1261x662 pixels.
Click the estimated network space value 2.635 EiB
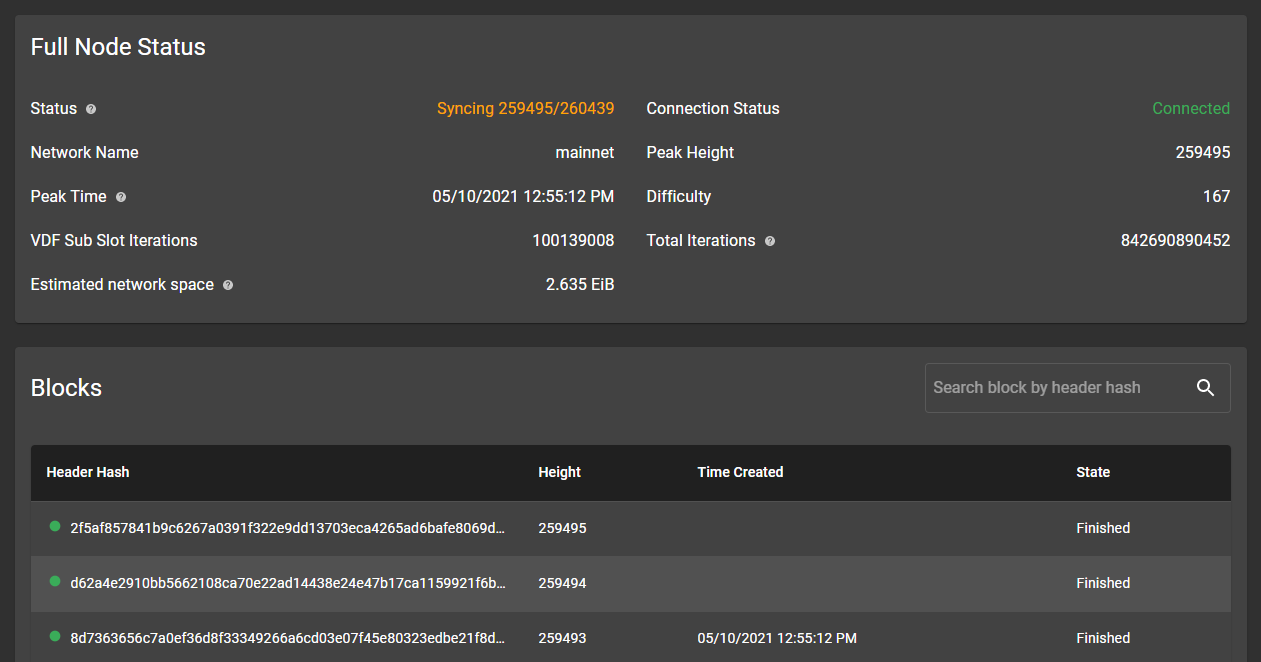tap(580, 285)
